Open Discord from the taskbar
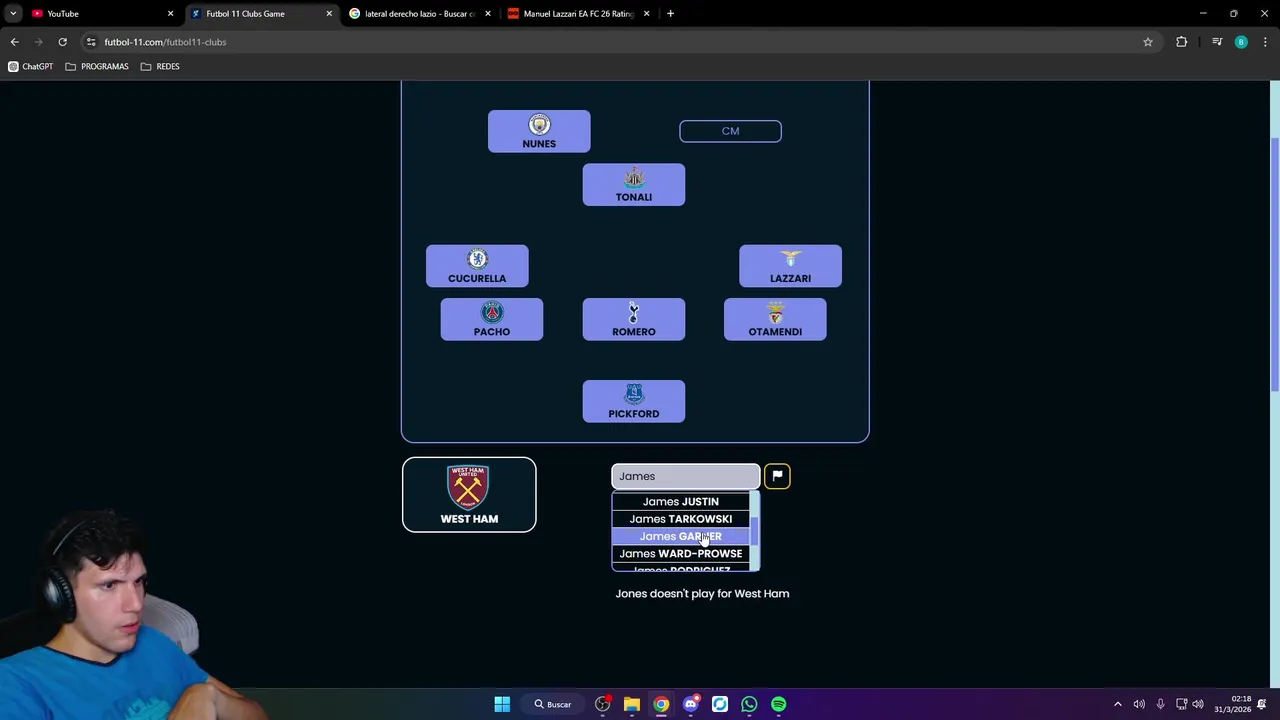 (x=690, y=704)
